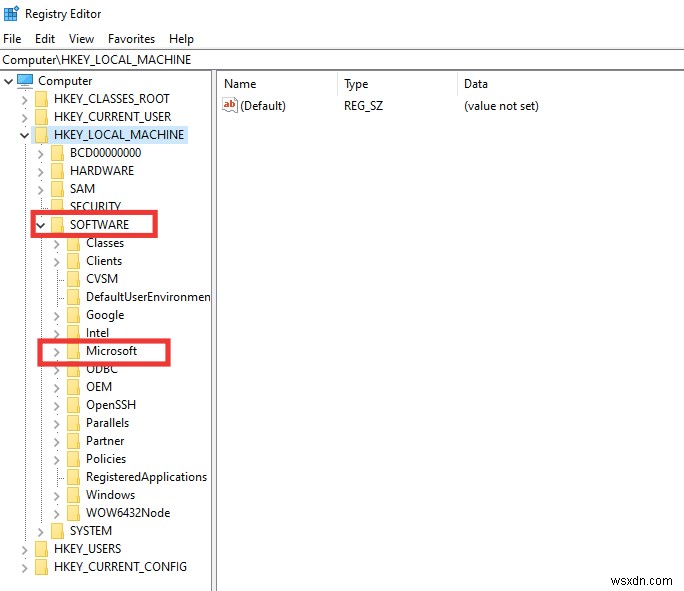The height and width of the screenshot is (591, 684).
Task: Select the WOW6432Node key label
Action: [x=128, y=513]
